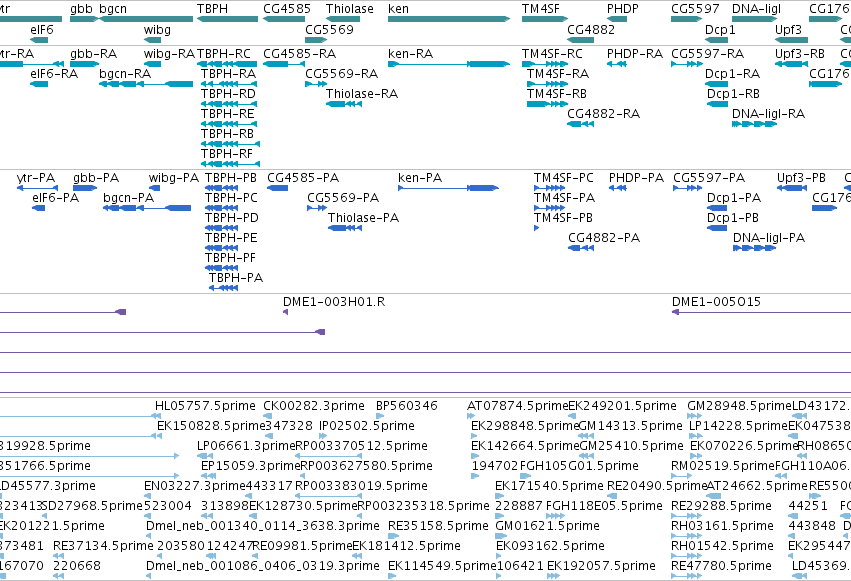Select the TBPH-RB transcript
Screen dimensions: 851x581
(x=231, y=144)
